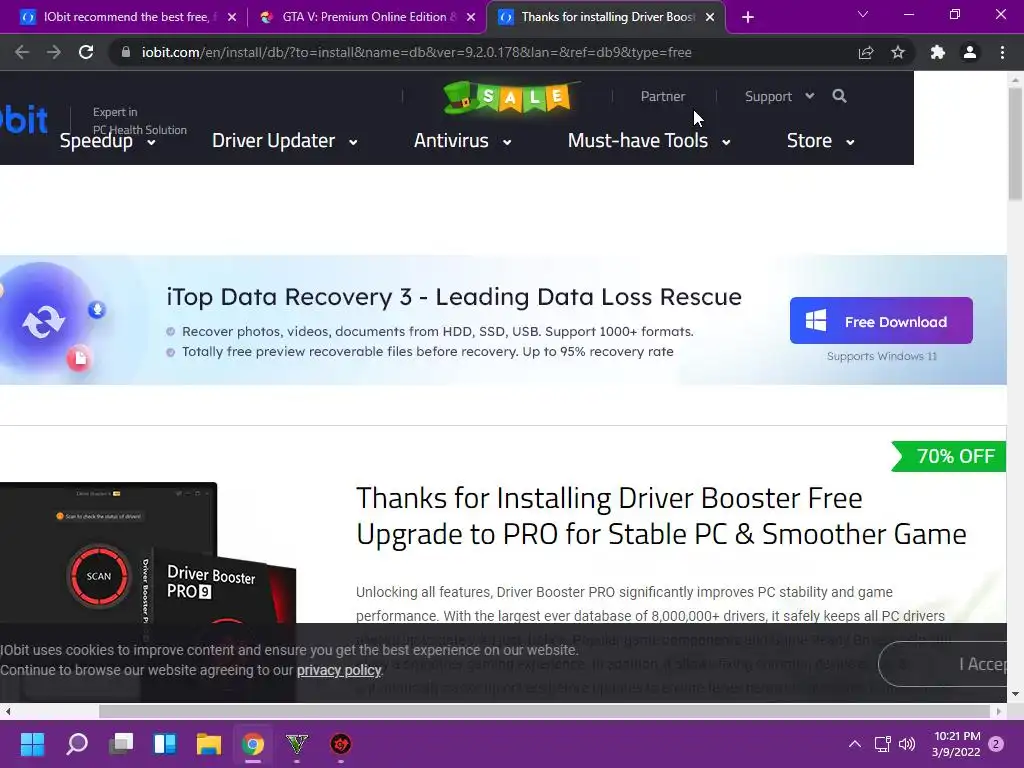Click the scroll left arrow
This screenshot has height=768, width=1024.
7,711
